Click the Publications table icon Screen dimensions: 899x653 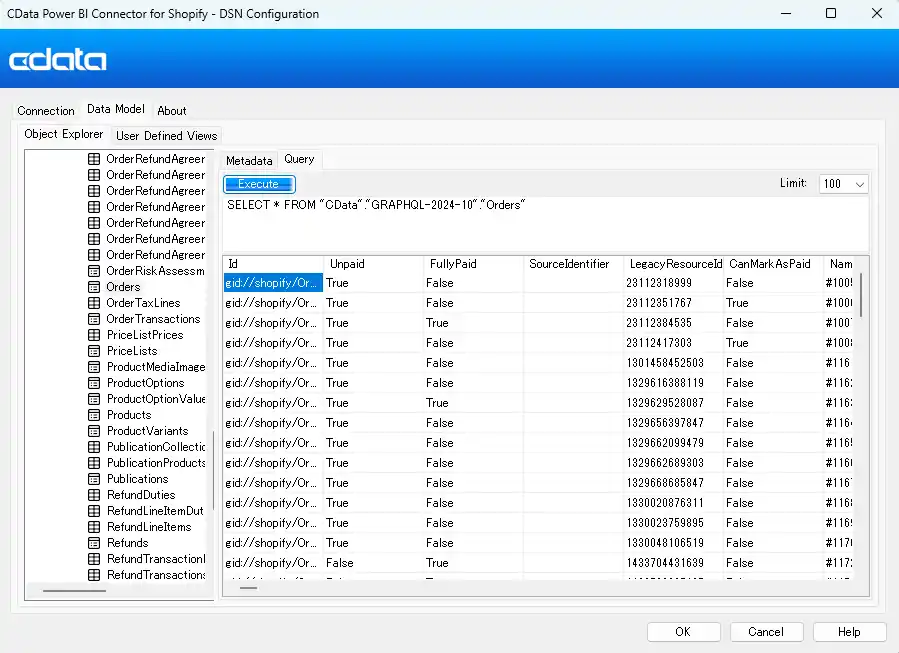pos(95,479)
